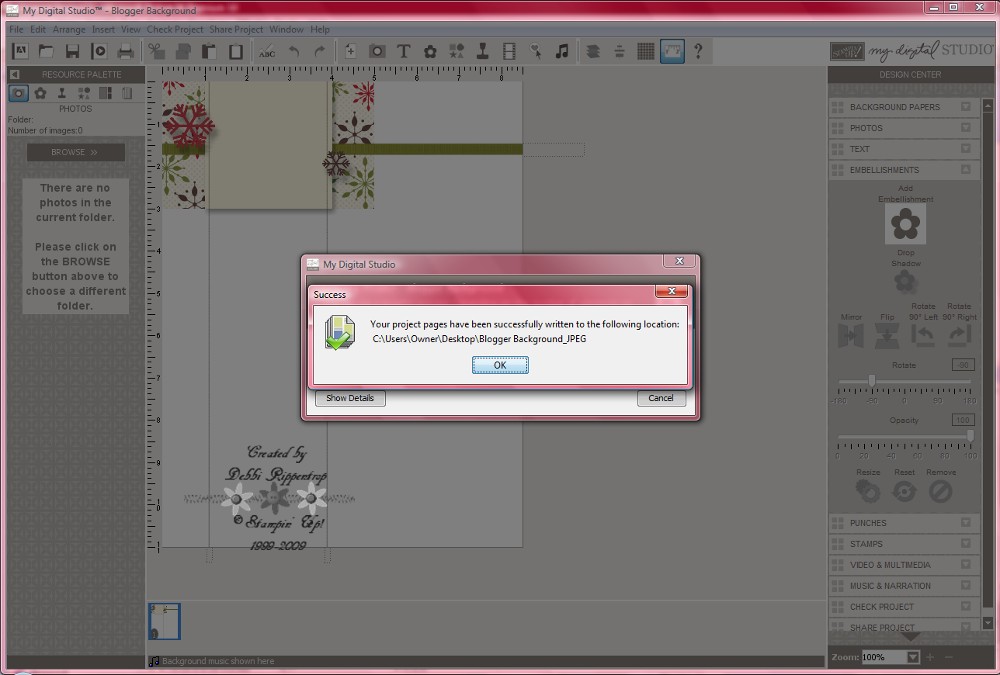Click the add photo camera toolbar icon

(x=377, y=51)
